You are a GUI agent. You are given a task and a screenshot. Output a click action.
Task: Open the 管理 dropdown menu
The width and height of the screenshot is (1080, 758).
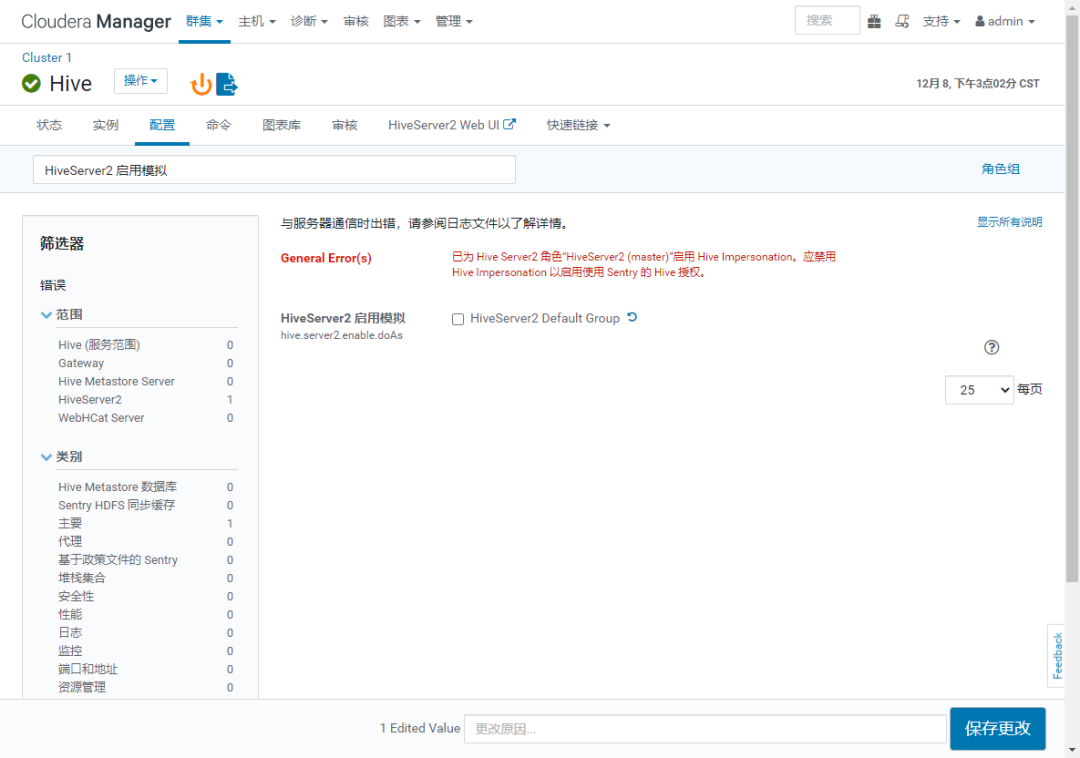pos(454,21)
